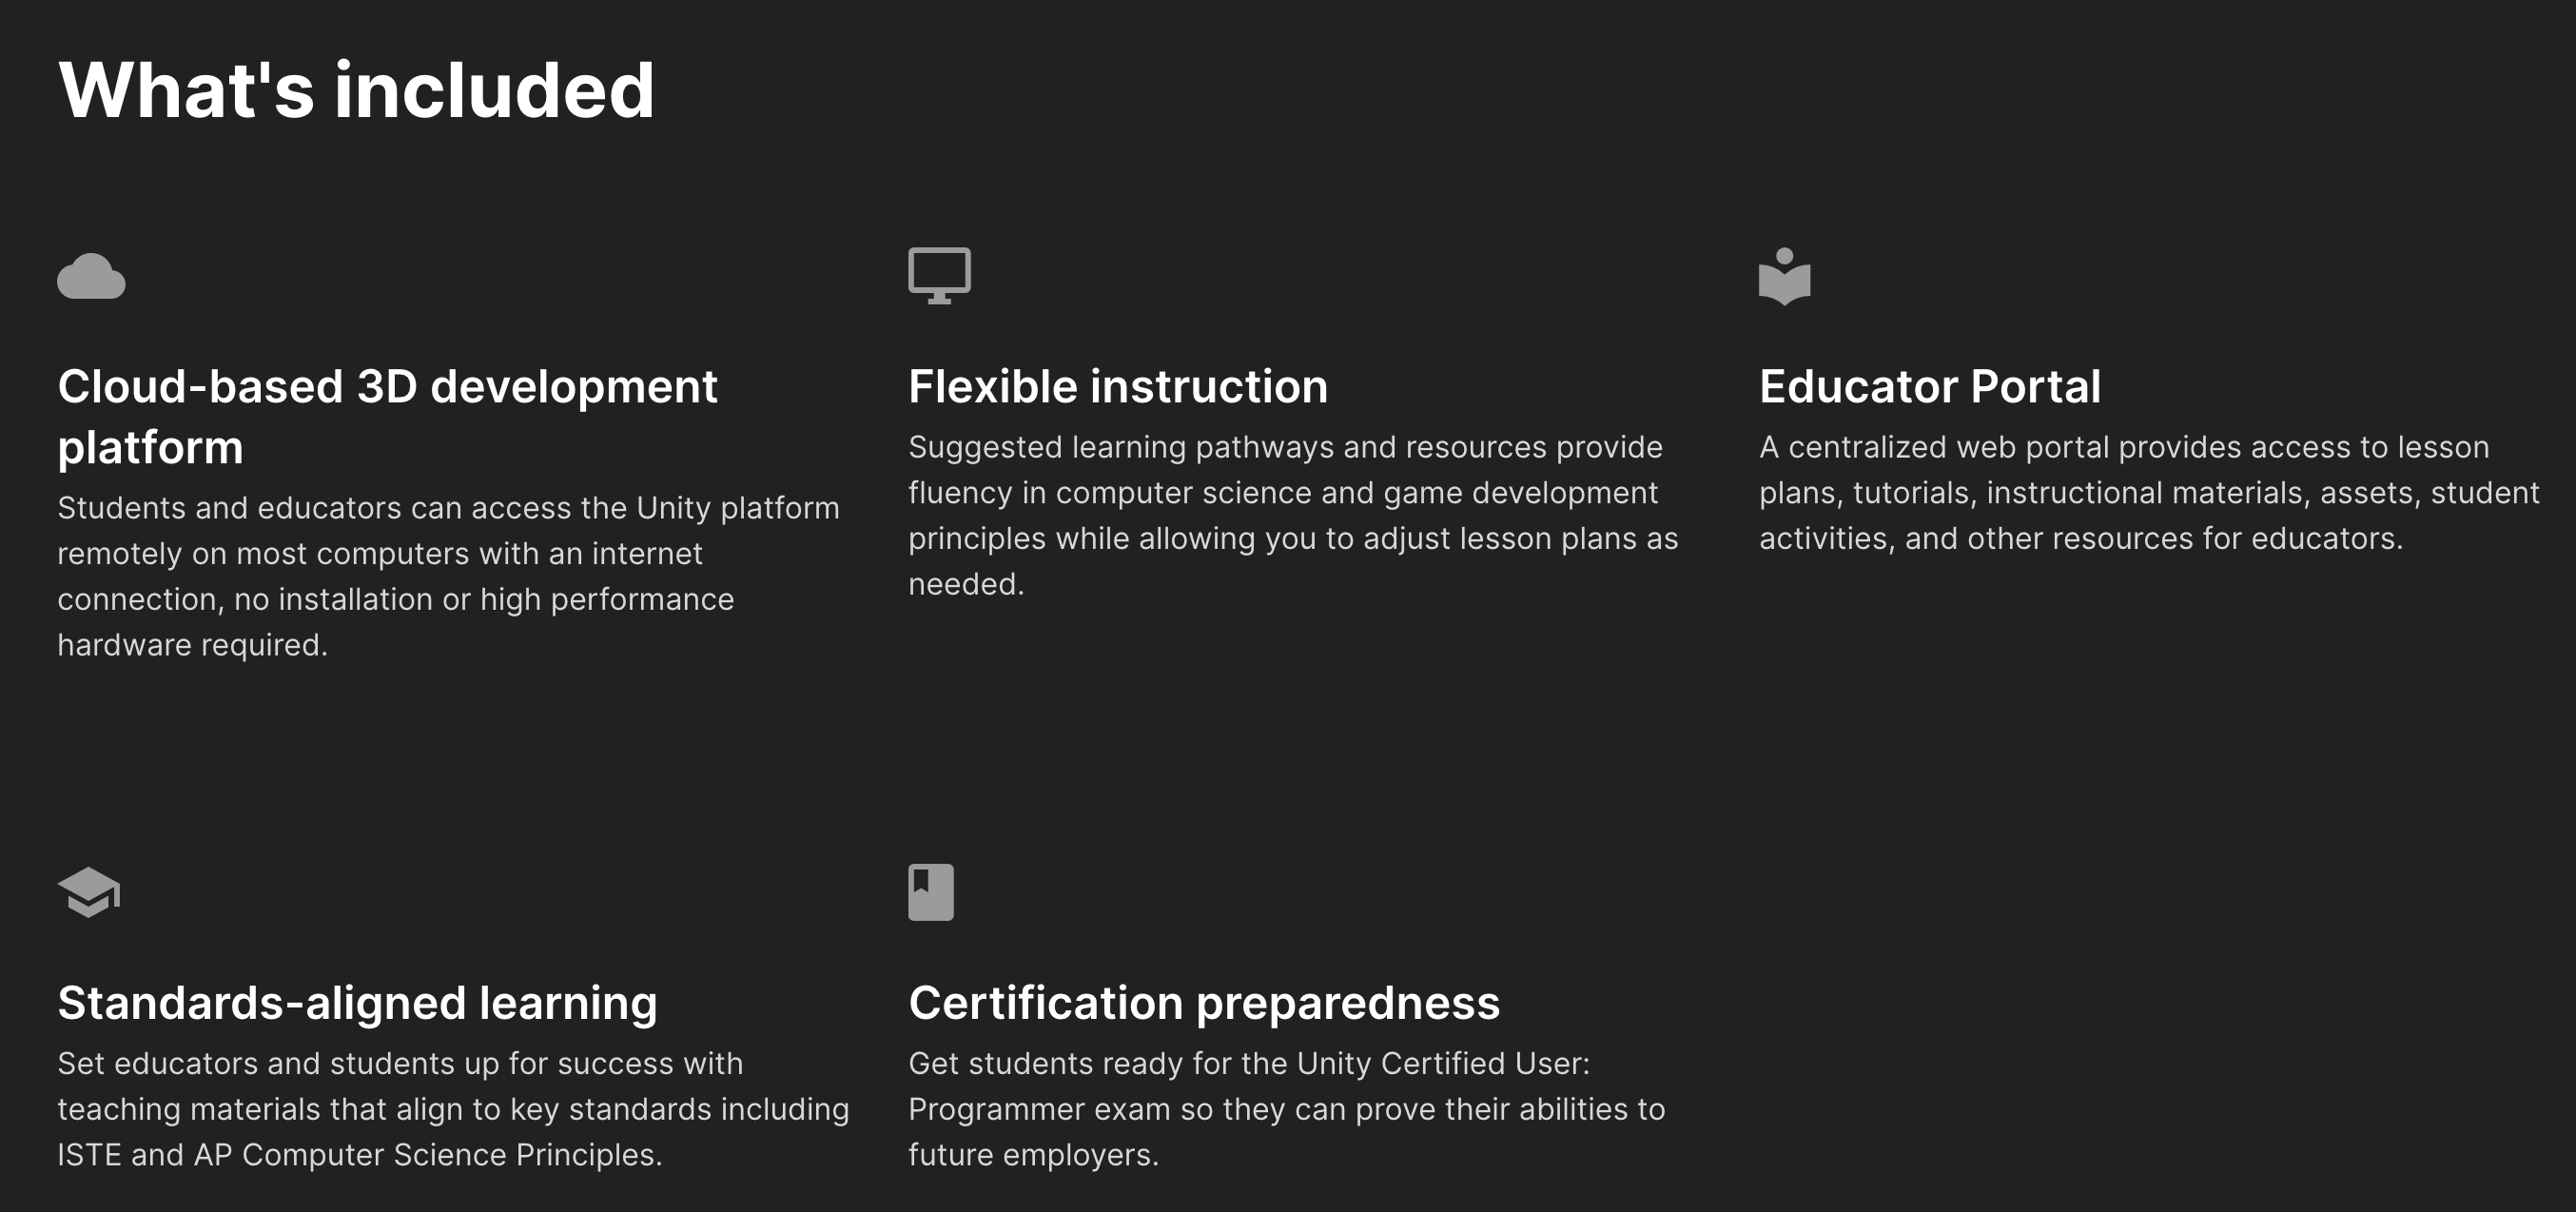Click the cloud icon

(91, 276)
